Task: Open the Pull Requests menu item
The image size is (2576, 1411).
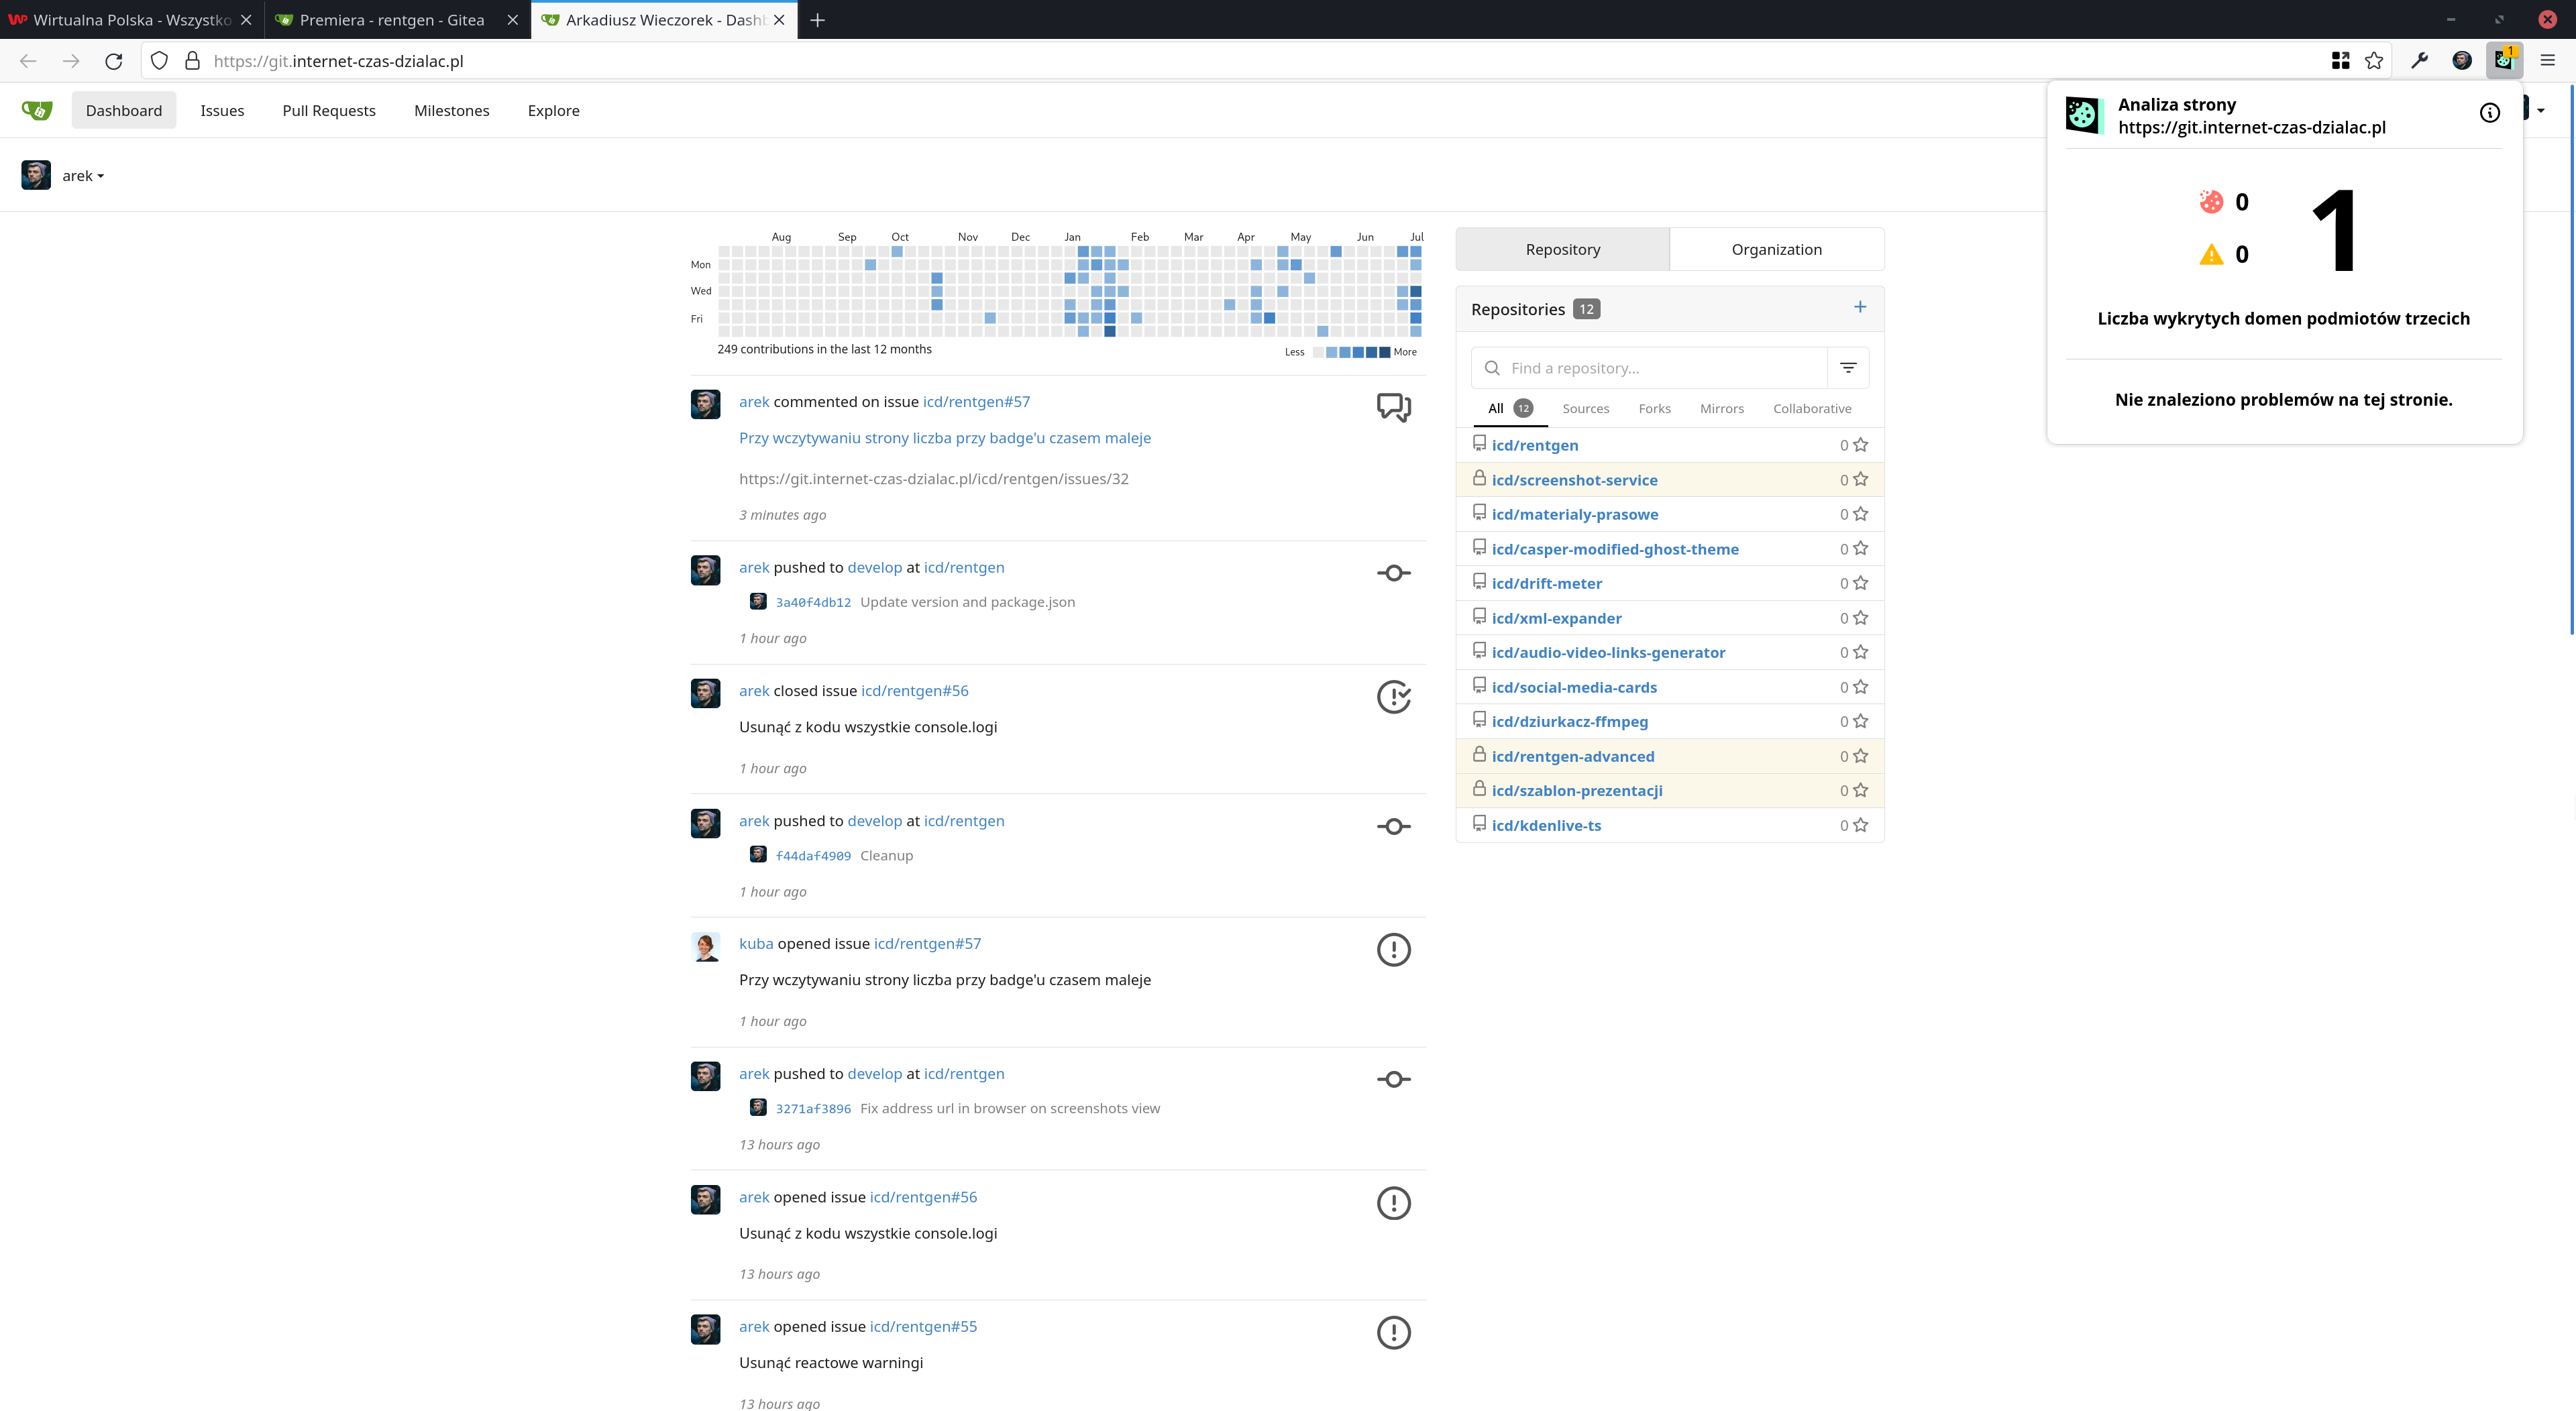Action: click(329, 111)
